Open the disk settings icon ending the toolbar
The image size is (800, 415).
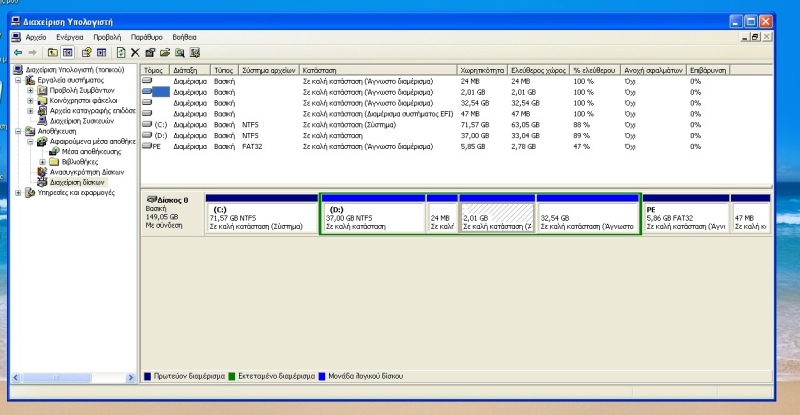pos(194,53)
